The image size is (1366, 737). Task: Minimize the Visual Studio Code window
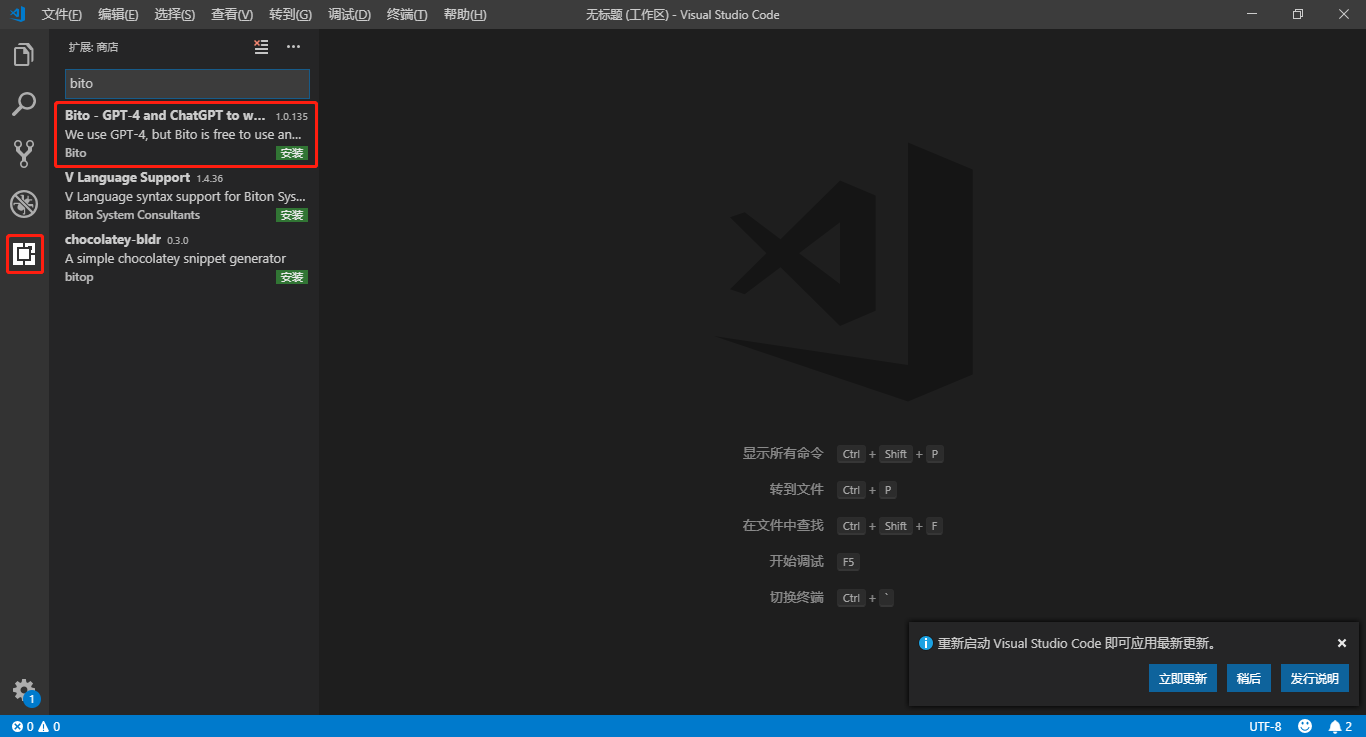[x=1252, y=14]
